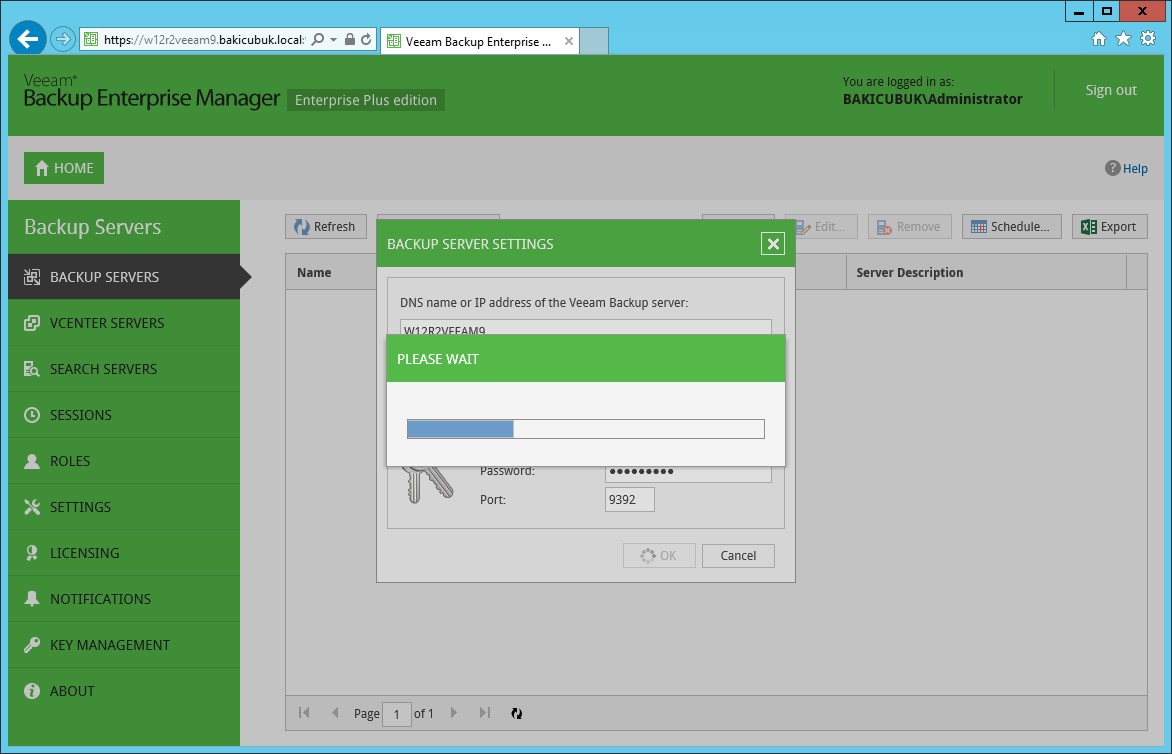Click the security padlock icon in address bar
Viewport: 1172px width, 754px height.
[x=350, y=40]
